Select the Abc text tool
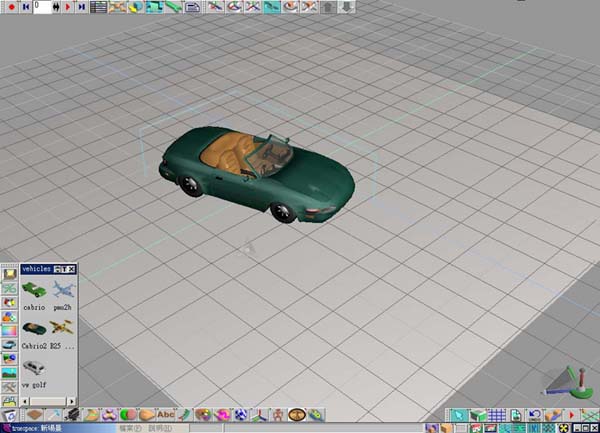 165,415
